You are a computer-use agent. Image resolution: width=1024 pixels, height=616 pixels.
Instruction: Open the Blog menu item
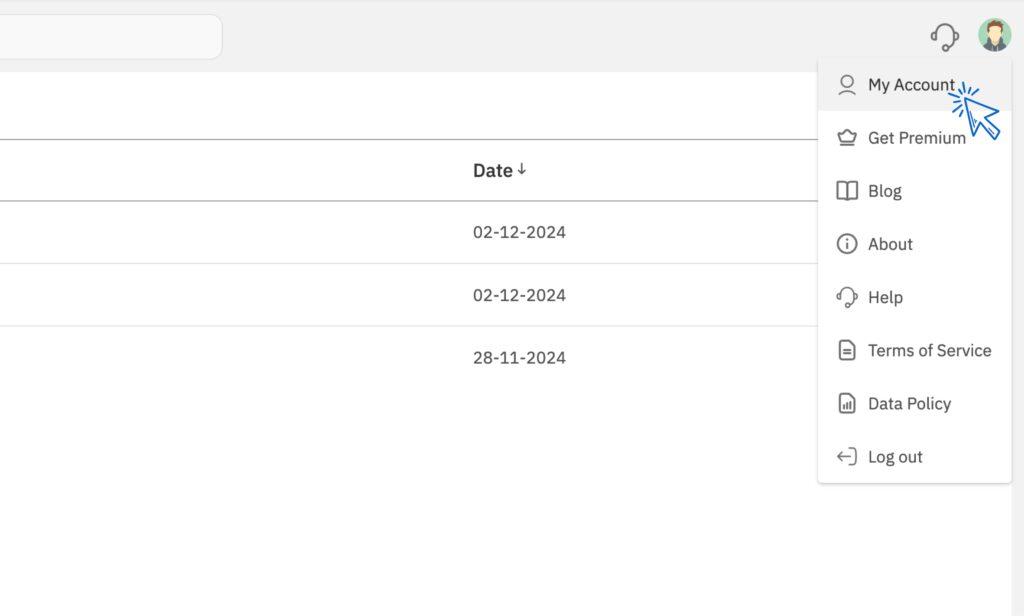(884, 191)
